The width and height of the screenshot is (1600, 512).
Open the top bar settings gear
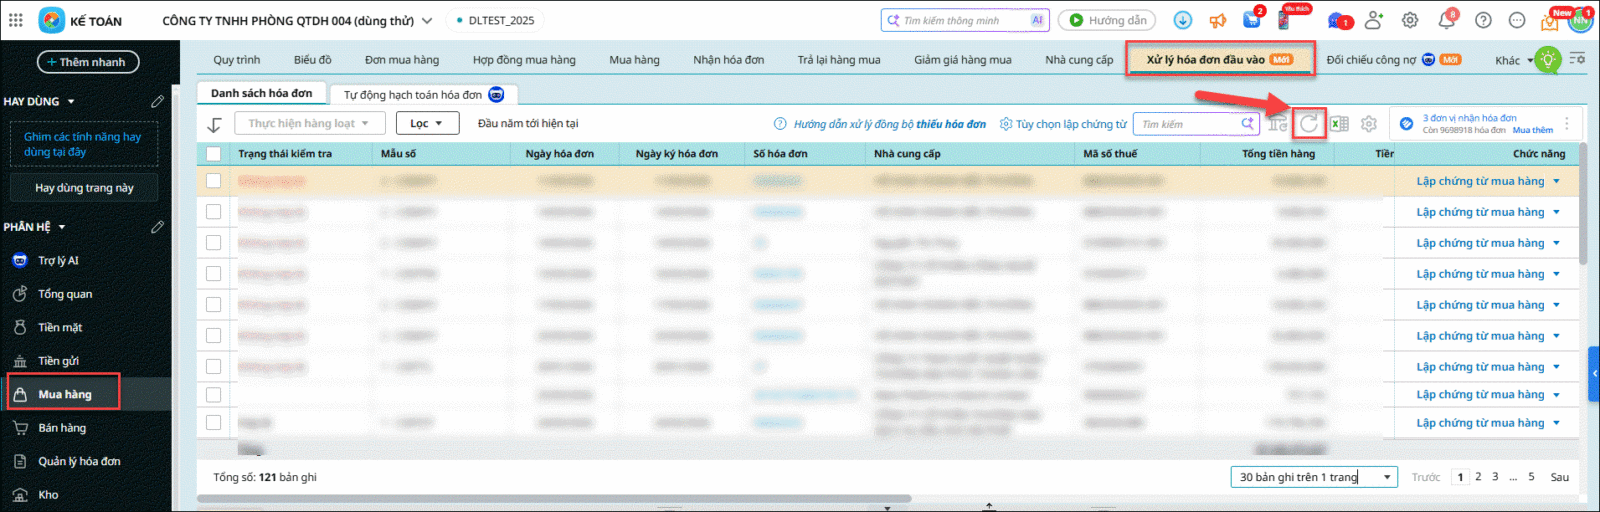[1410, 21]
